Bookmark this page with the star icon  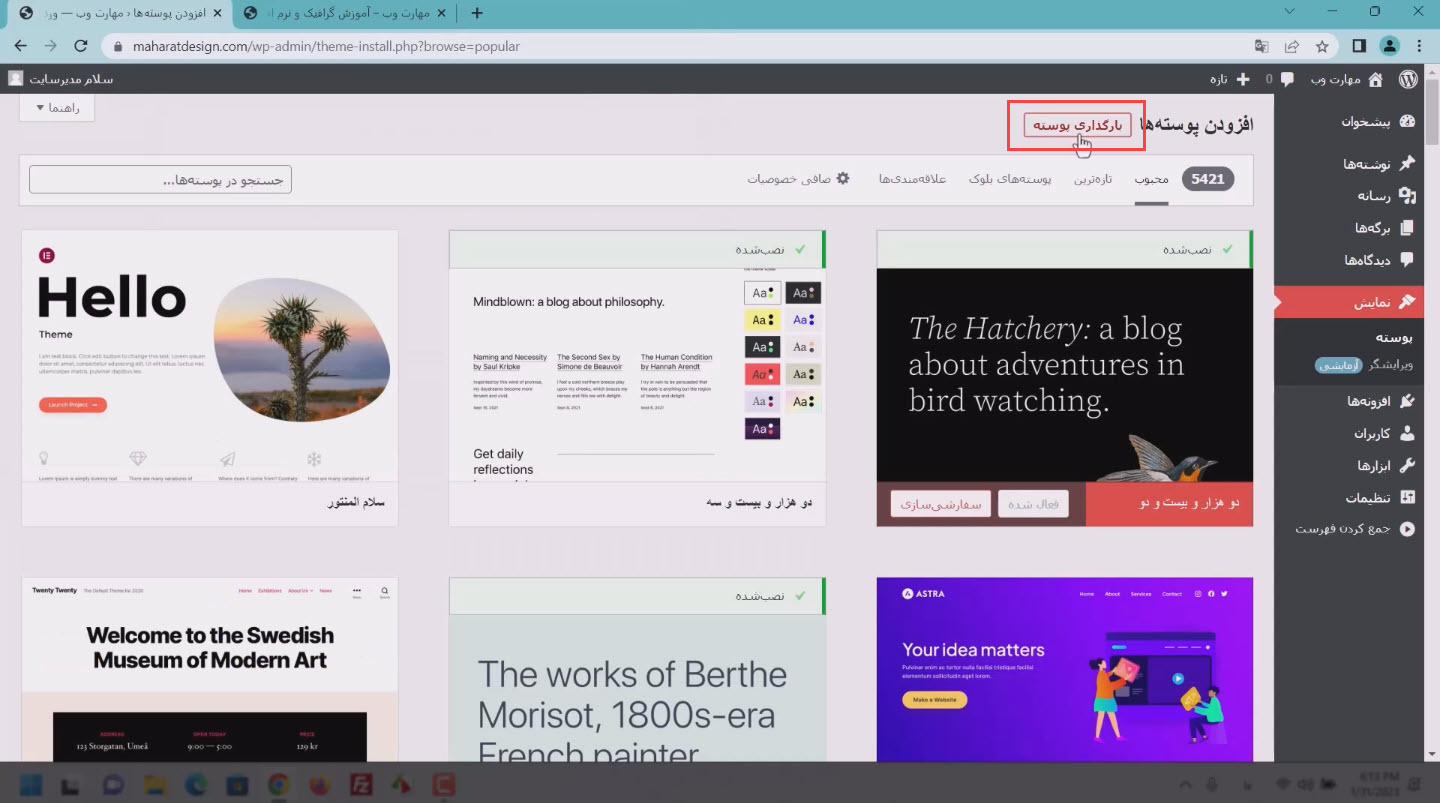click(1322, 46)
